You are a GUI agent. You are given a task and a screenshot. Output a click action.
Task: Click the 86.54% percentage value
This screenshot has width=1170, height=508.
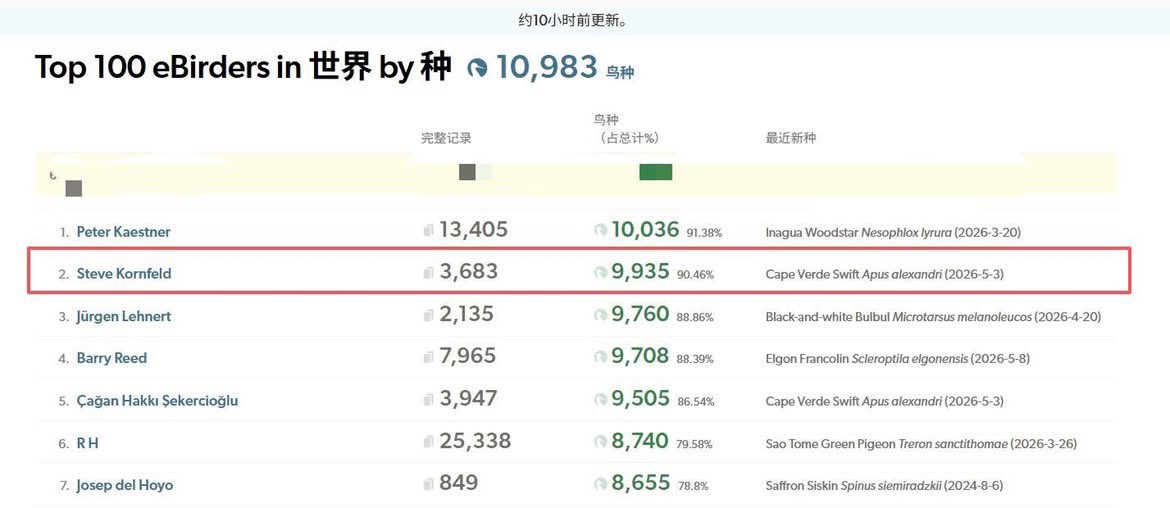tap(695, 402)
